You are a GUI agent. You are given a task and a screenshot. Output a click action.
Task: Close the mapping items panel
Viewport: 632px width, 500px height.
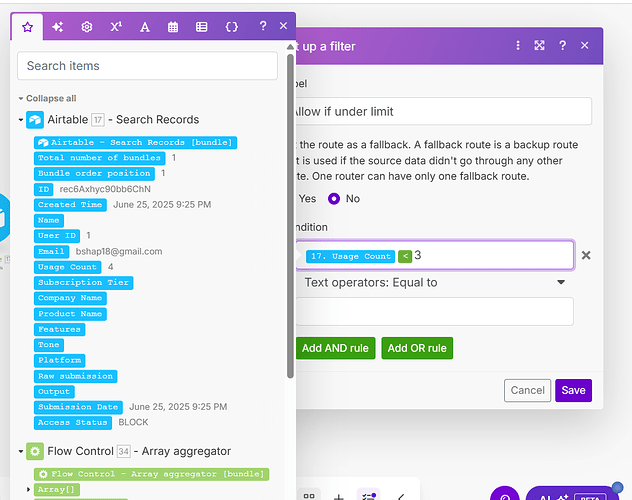(x=283, y=26)
